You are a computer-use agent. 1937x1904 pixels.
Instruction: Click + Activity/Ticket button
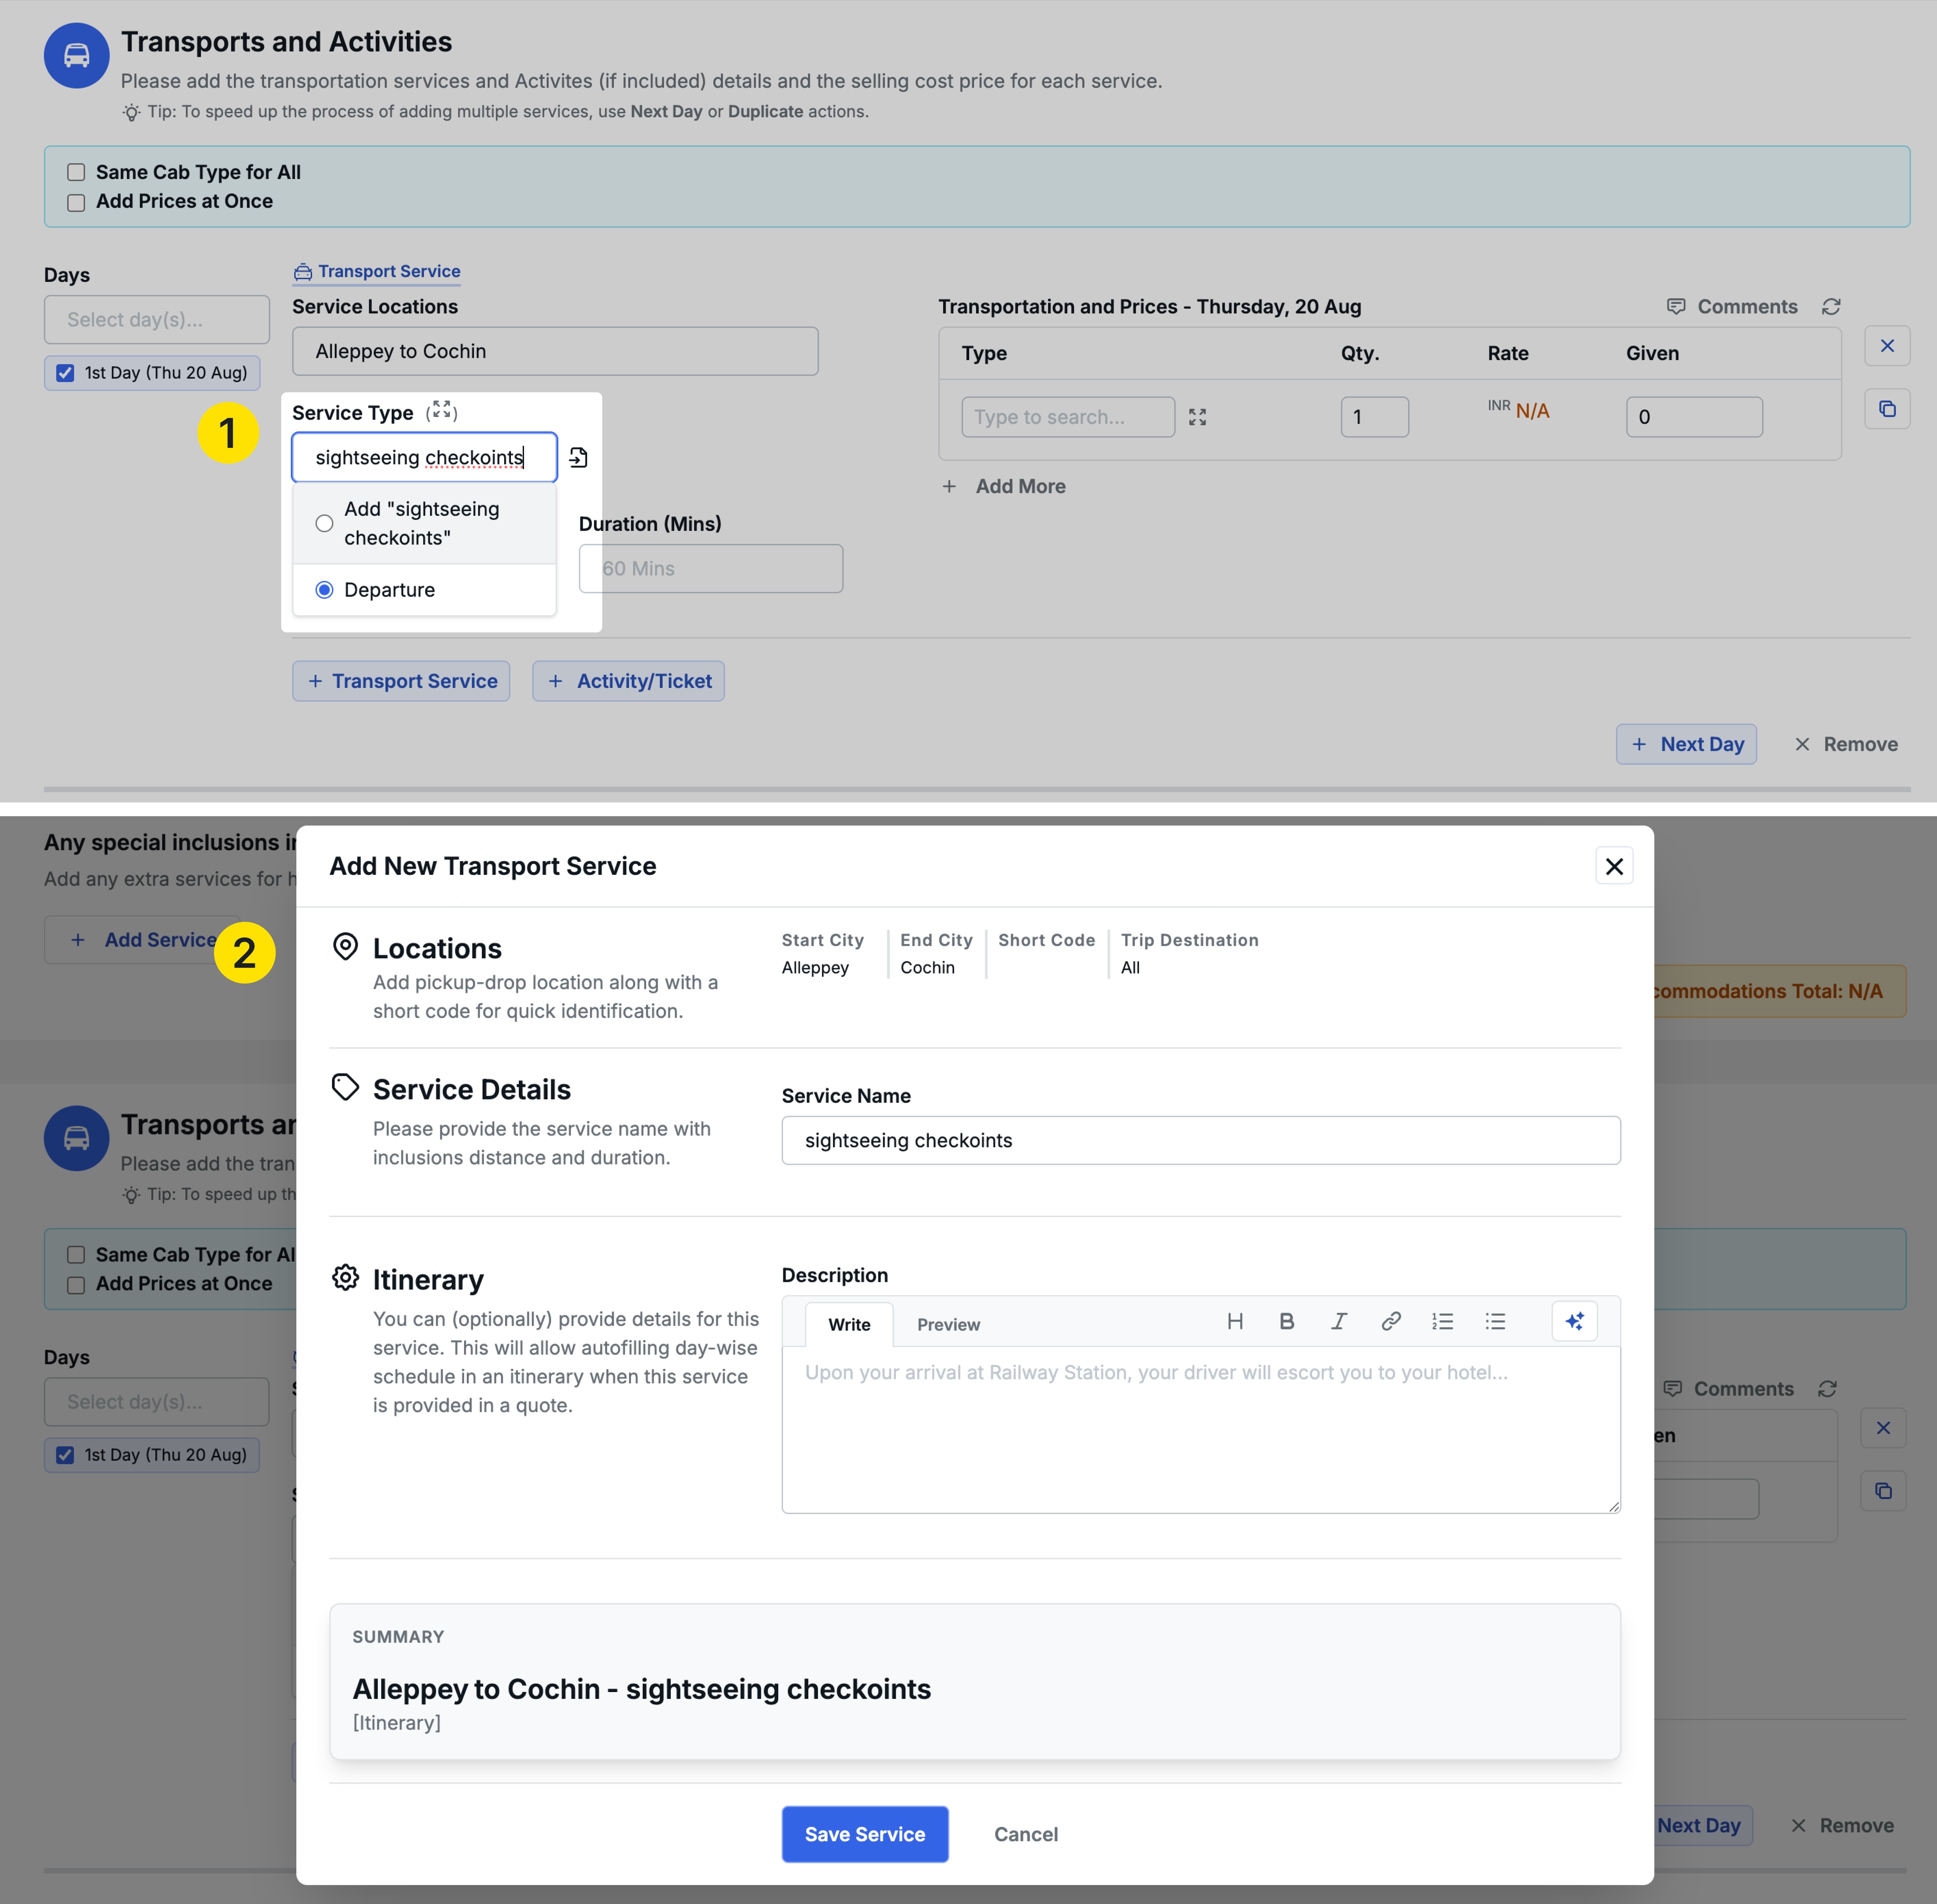pyautogui.click(x=628, y=681)
